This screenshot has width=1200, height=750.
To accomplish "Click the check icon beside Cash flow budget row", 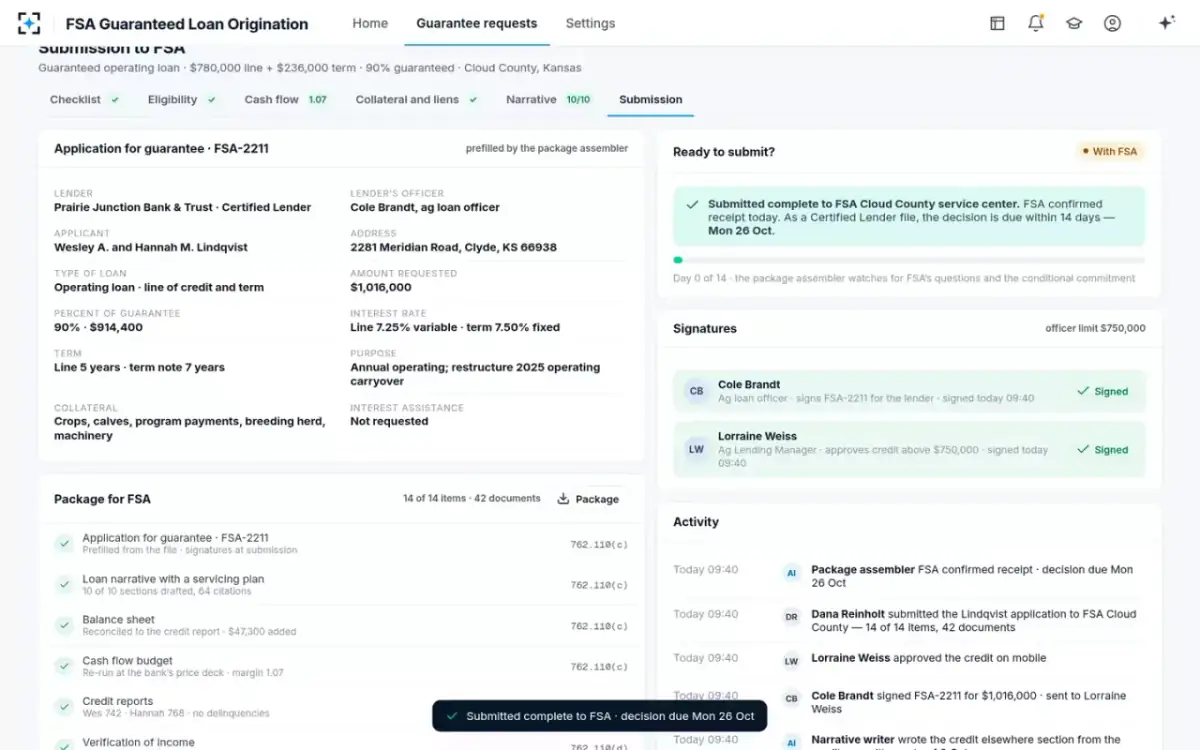I will click(64, 666).
